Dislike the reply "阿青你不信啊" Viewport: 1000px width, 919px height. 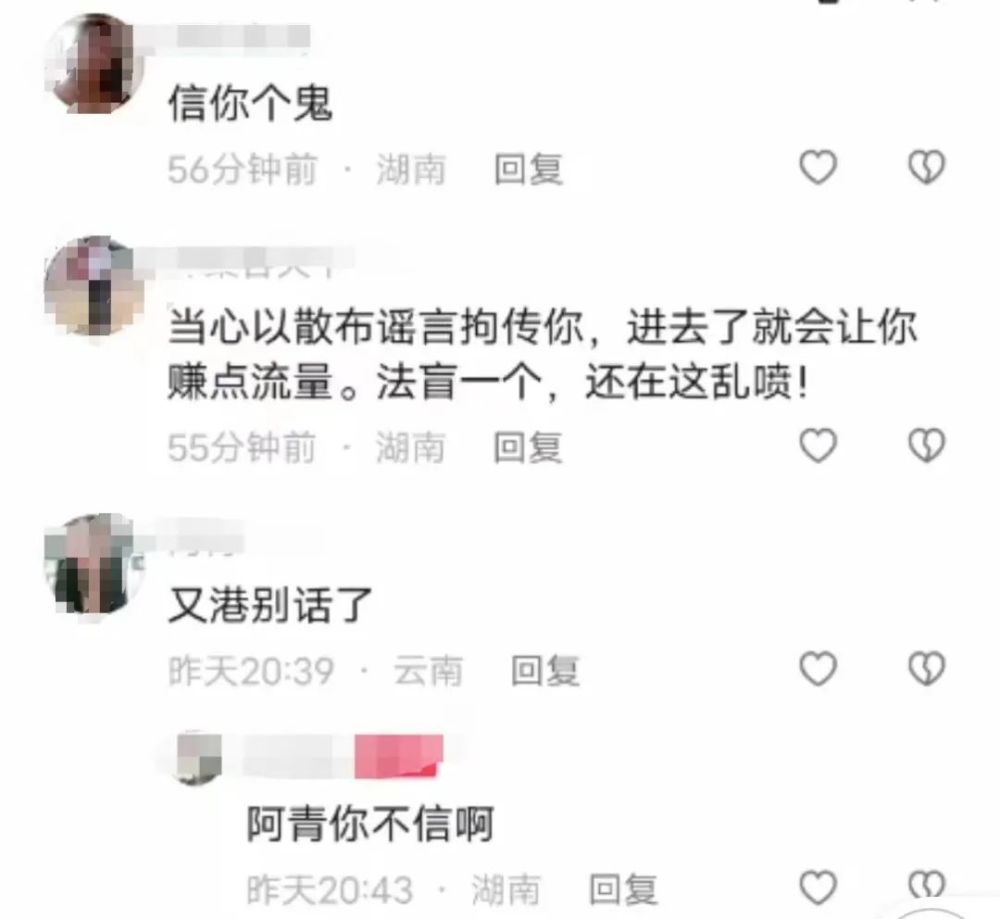pyautogui.click(x=926, y=886)
